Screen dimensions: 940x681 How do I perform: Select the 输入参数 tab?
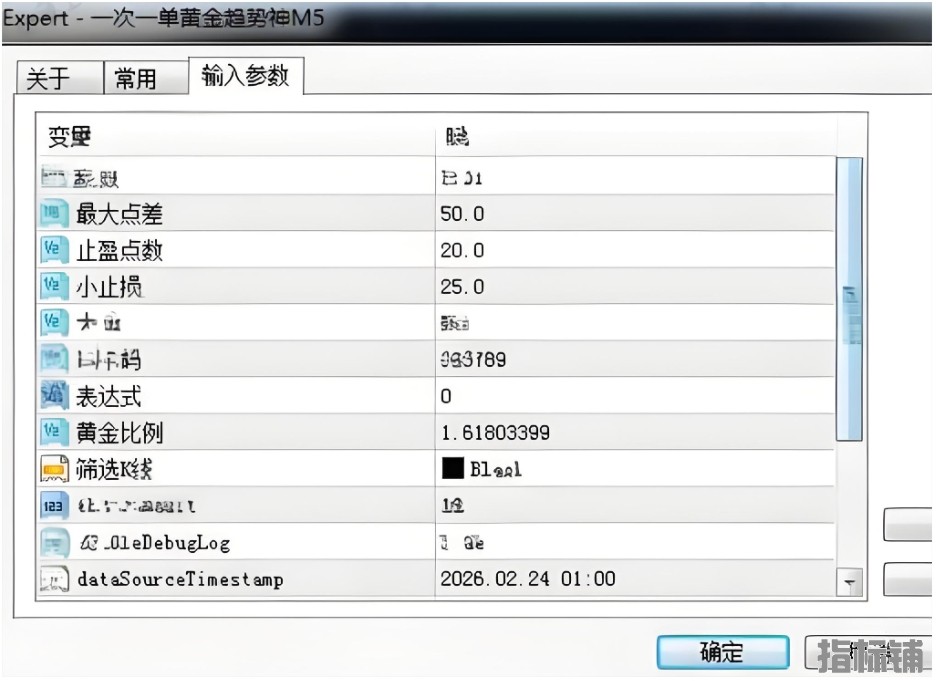click(245, 76)
